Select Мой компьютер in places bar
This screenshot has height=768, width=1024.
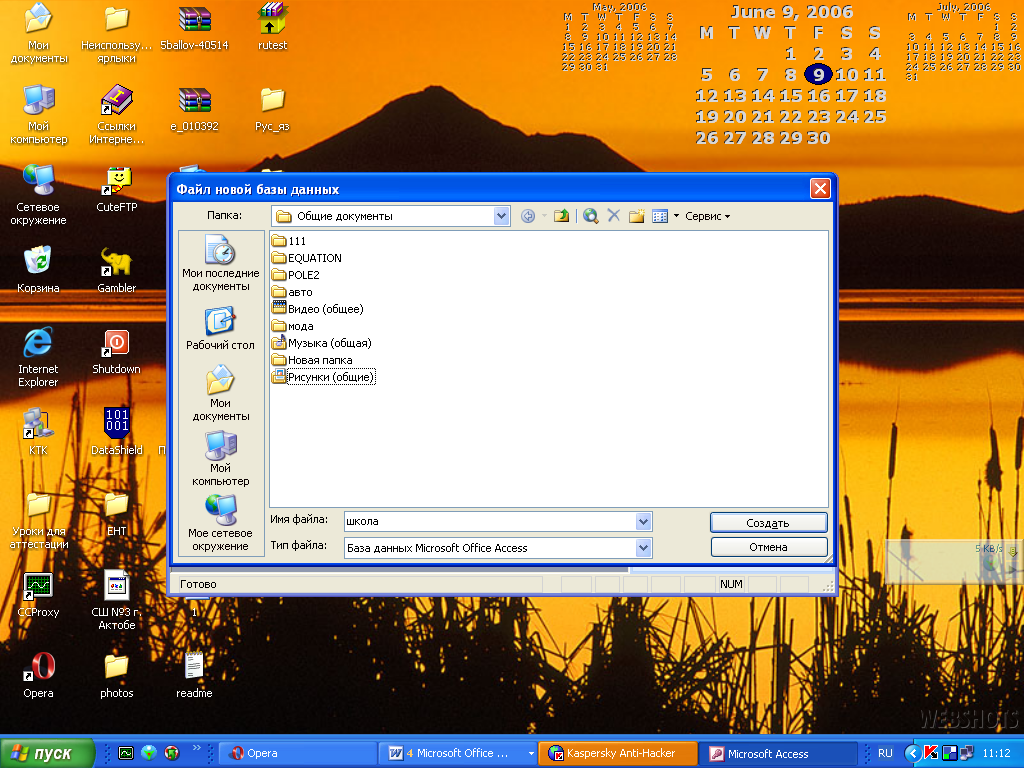coord(221,458)
